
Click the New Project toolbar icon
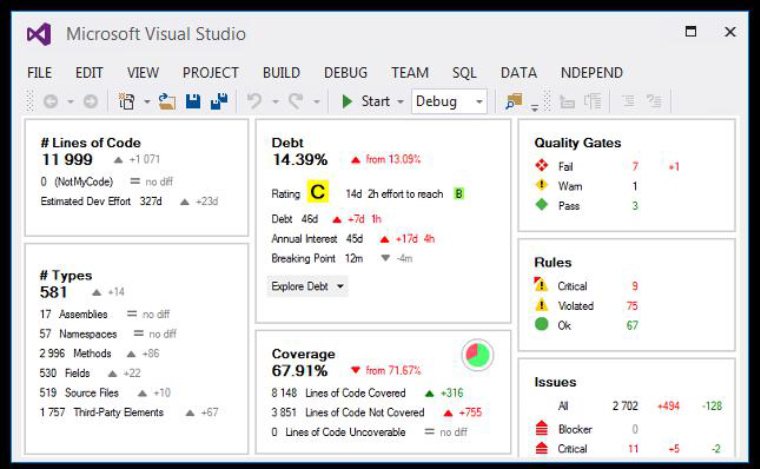tap(127, 101)
